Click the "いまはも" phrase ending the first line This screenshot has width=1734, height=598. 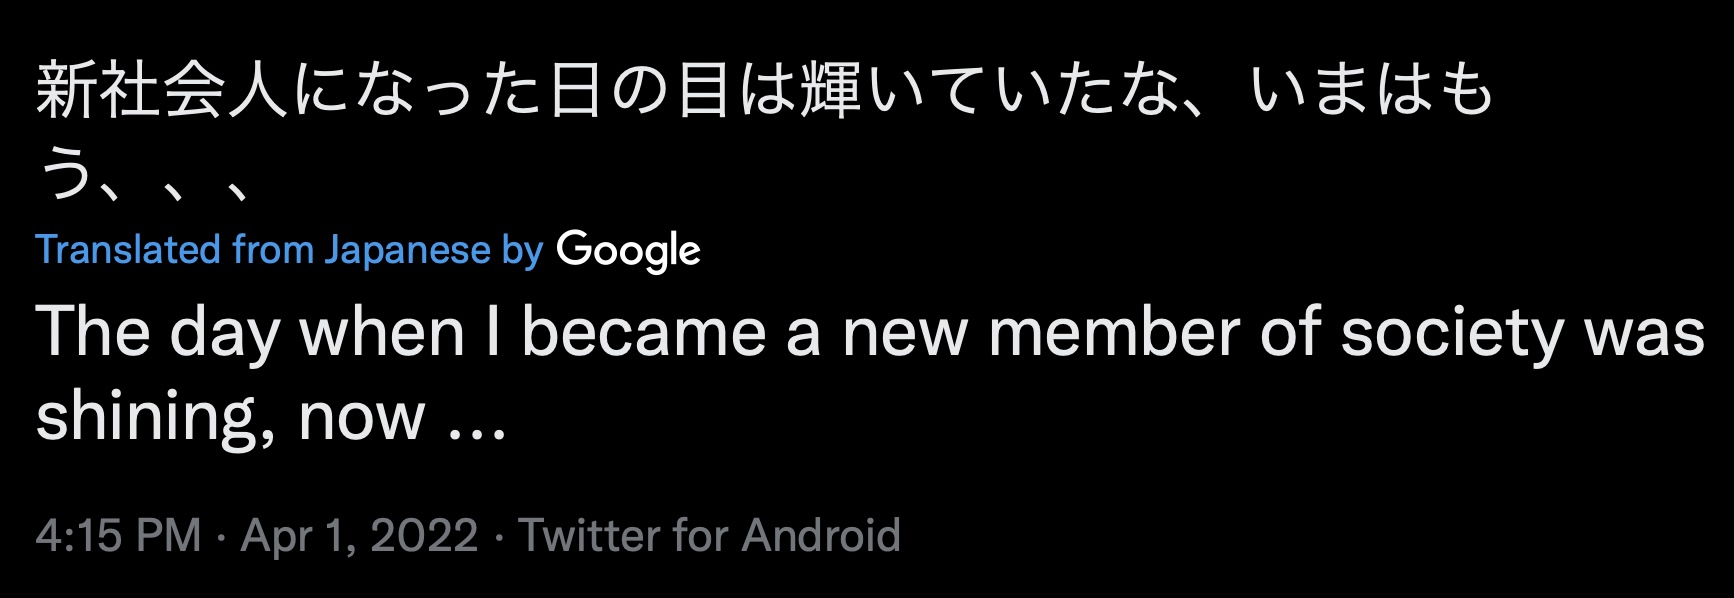pyautogui.click(x=1372, y=91)
